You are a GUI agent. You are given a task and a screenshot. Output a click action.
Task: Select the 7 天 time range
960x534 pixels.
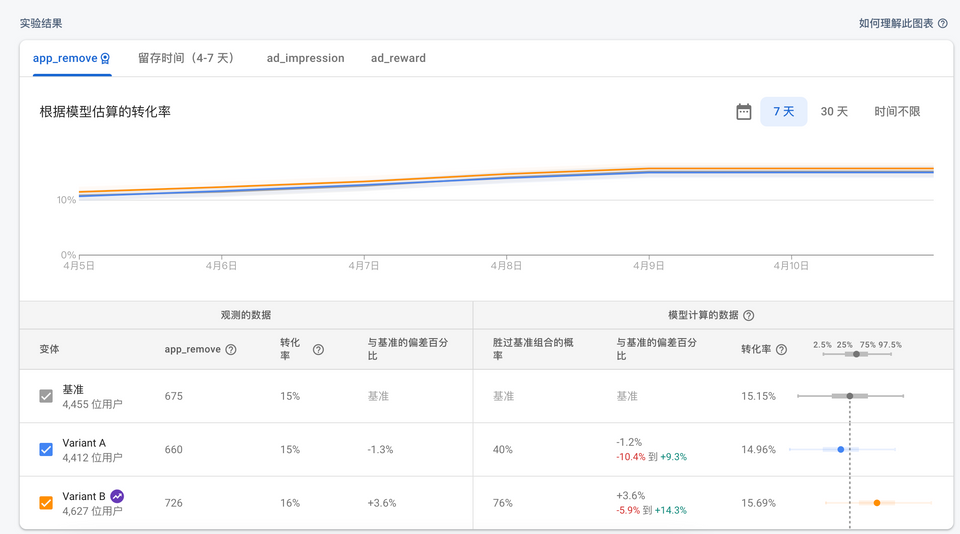(784, 111)
